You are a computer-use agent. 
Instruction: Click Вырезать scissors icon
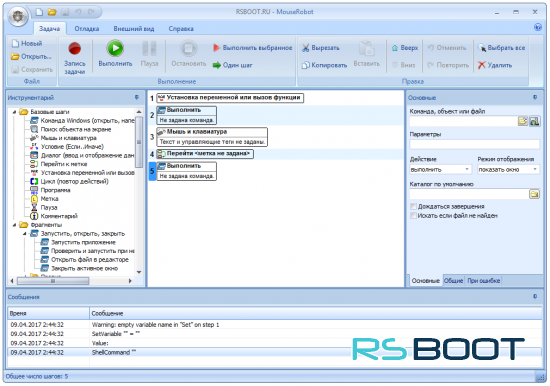(306, 48)
